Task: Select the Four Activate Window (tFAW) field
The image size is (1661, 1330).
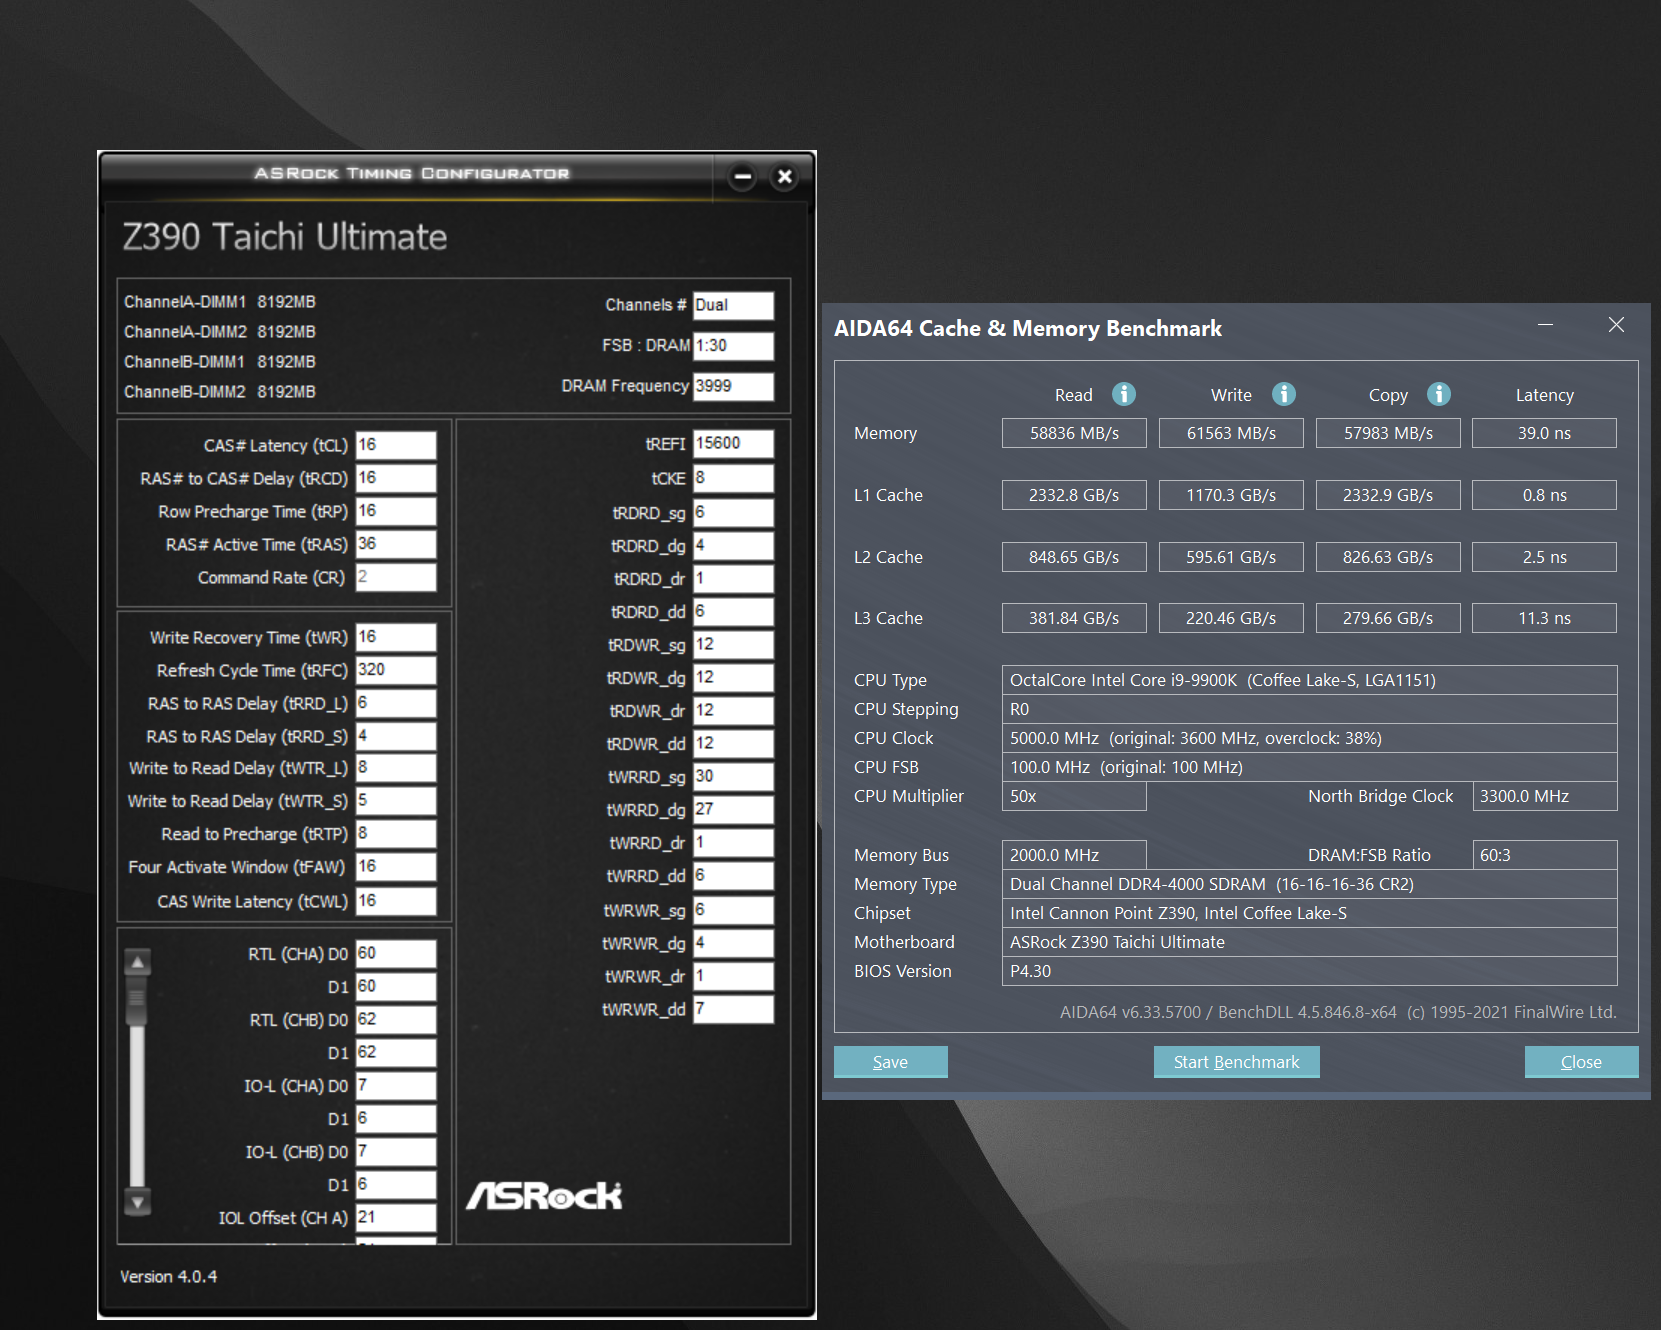Action: (x=396, y=867)
